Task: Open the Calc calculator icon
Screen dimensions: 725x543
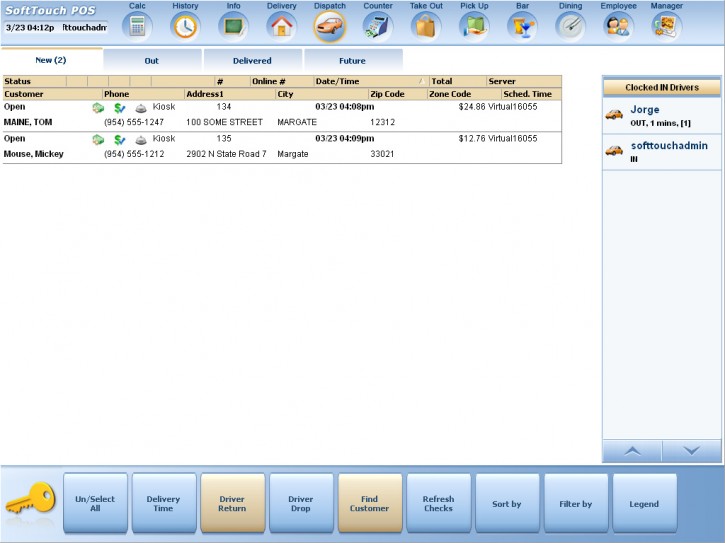Action: (137, 26)
